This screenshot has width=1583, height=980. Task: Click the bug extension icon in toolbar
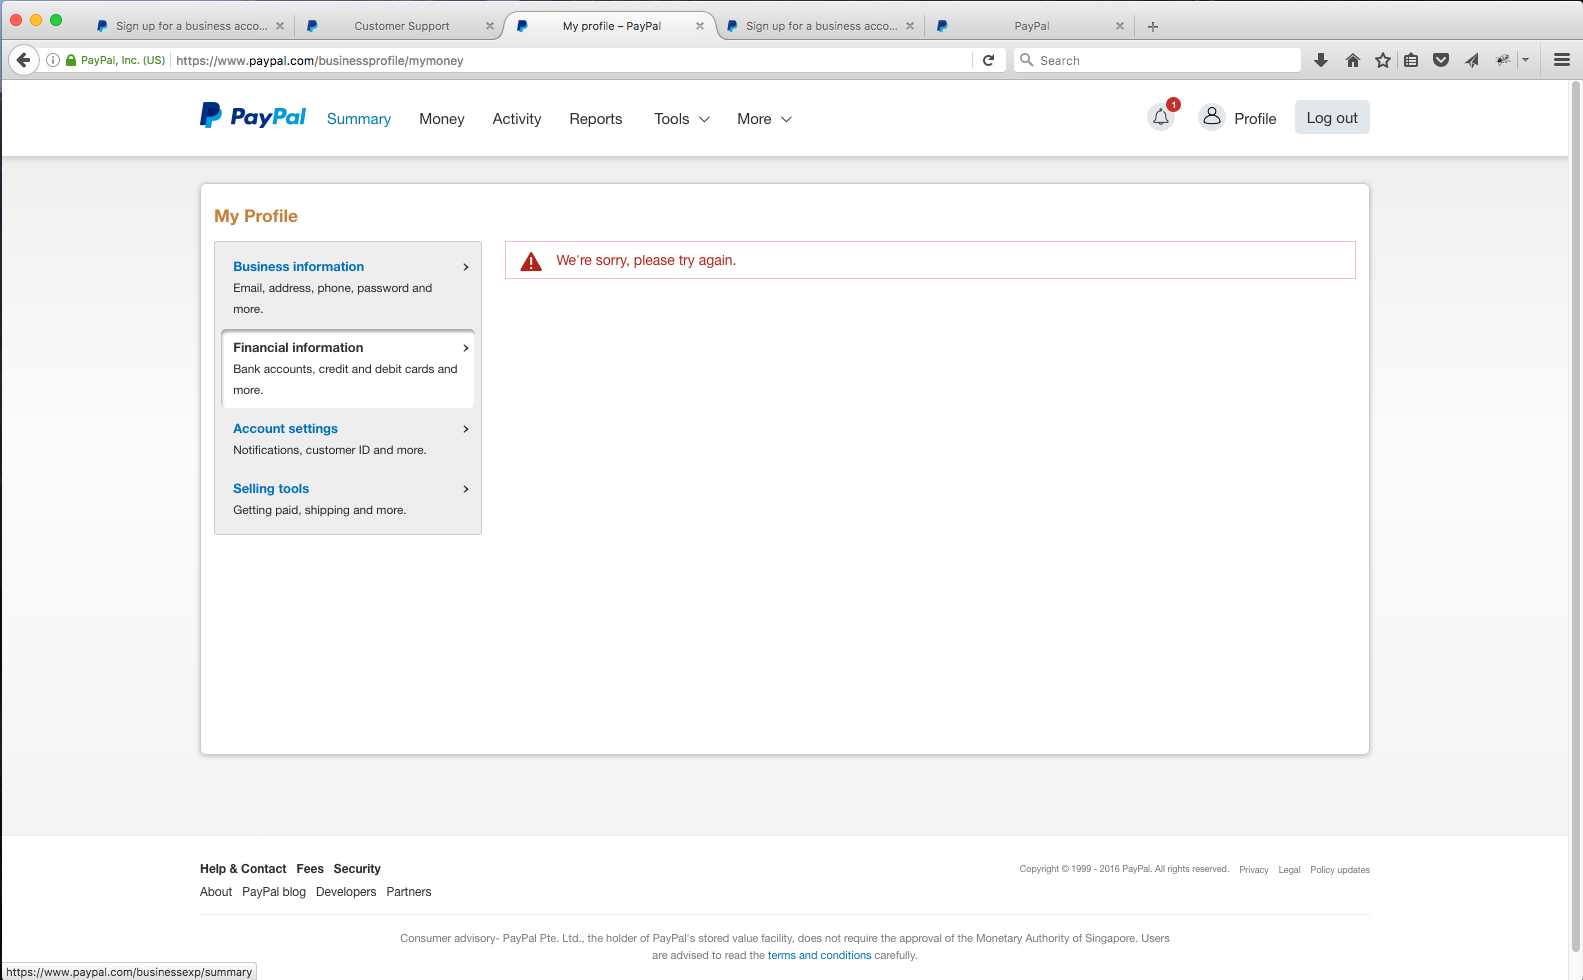[x=1502, y=60]
